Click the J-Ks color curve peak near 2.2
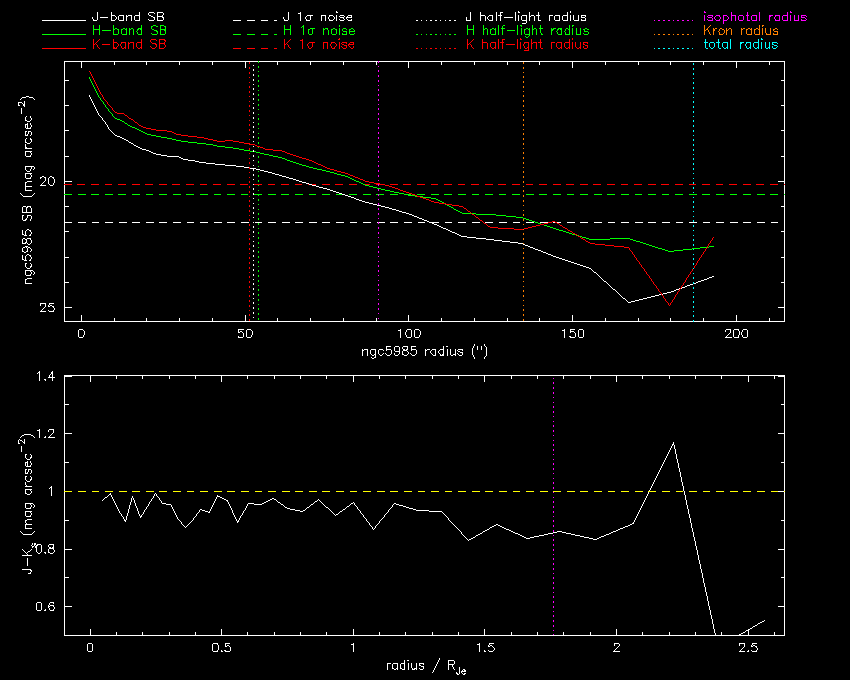The image size is (850, 680). tap(674, 443)
